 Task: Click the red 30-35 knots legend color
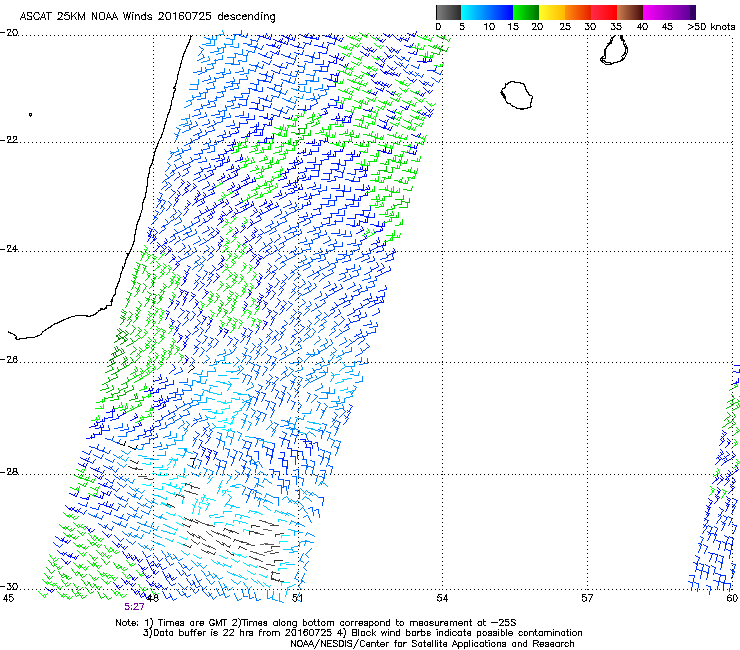pos(604,12)
